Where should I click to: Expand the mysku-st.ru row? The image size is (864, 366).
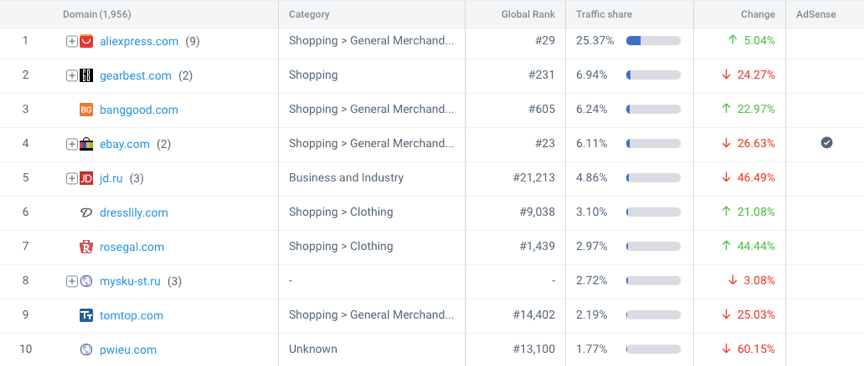(72, 281)
